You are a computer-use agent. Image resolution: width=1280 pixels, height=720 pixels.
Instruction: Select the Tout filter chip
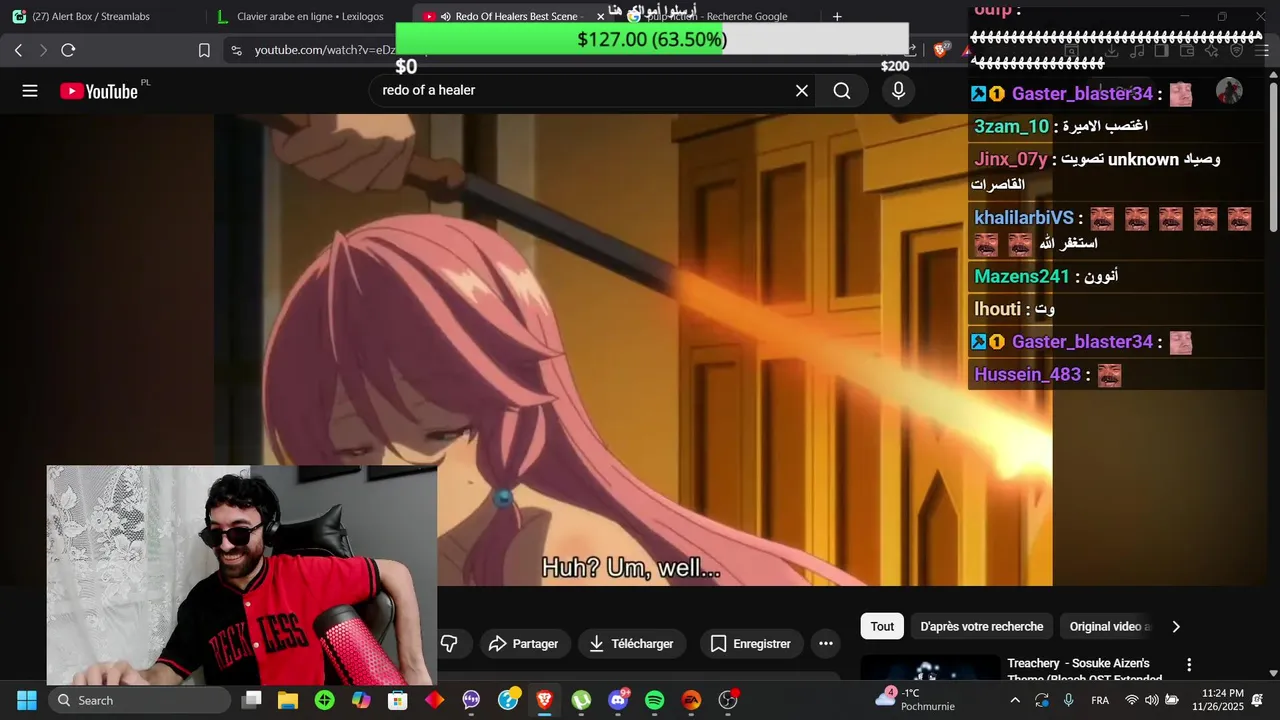(x=882, y=627)
